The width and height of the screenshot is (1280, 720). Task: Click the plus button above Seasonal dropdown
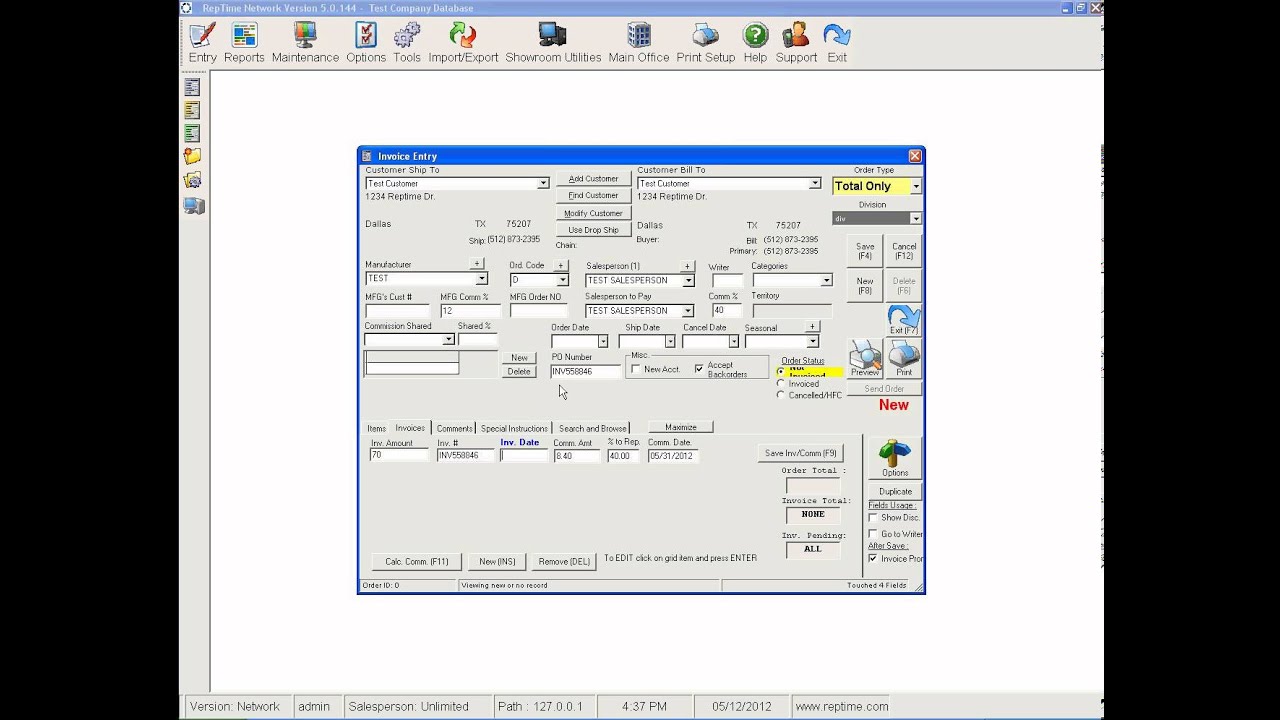tap(812, 327)
